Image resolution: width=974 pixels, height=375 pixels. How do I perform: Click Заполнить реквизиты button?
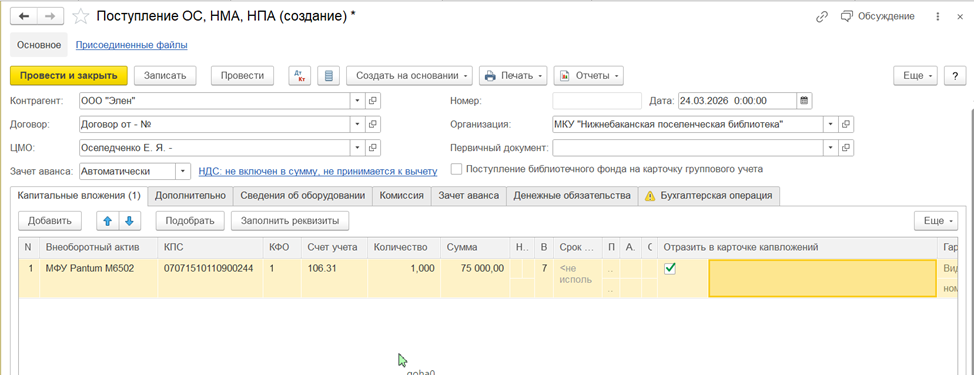[290, 220]
